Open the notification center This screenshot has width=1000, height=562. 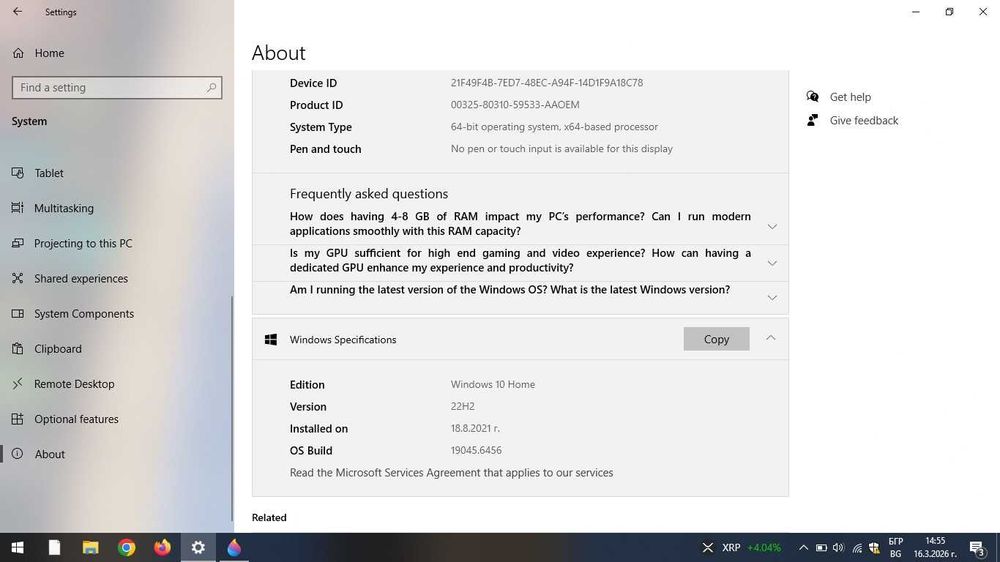(x=978, y=547)
